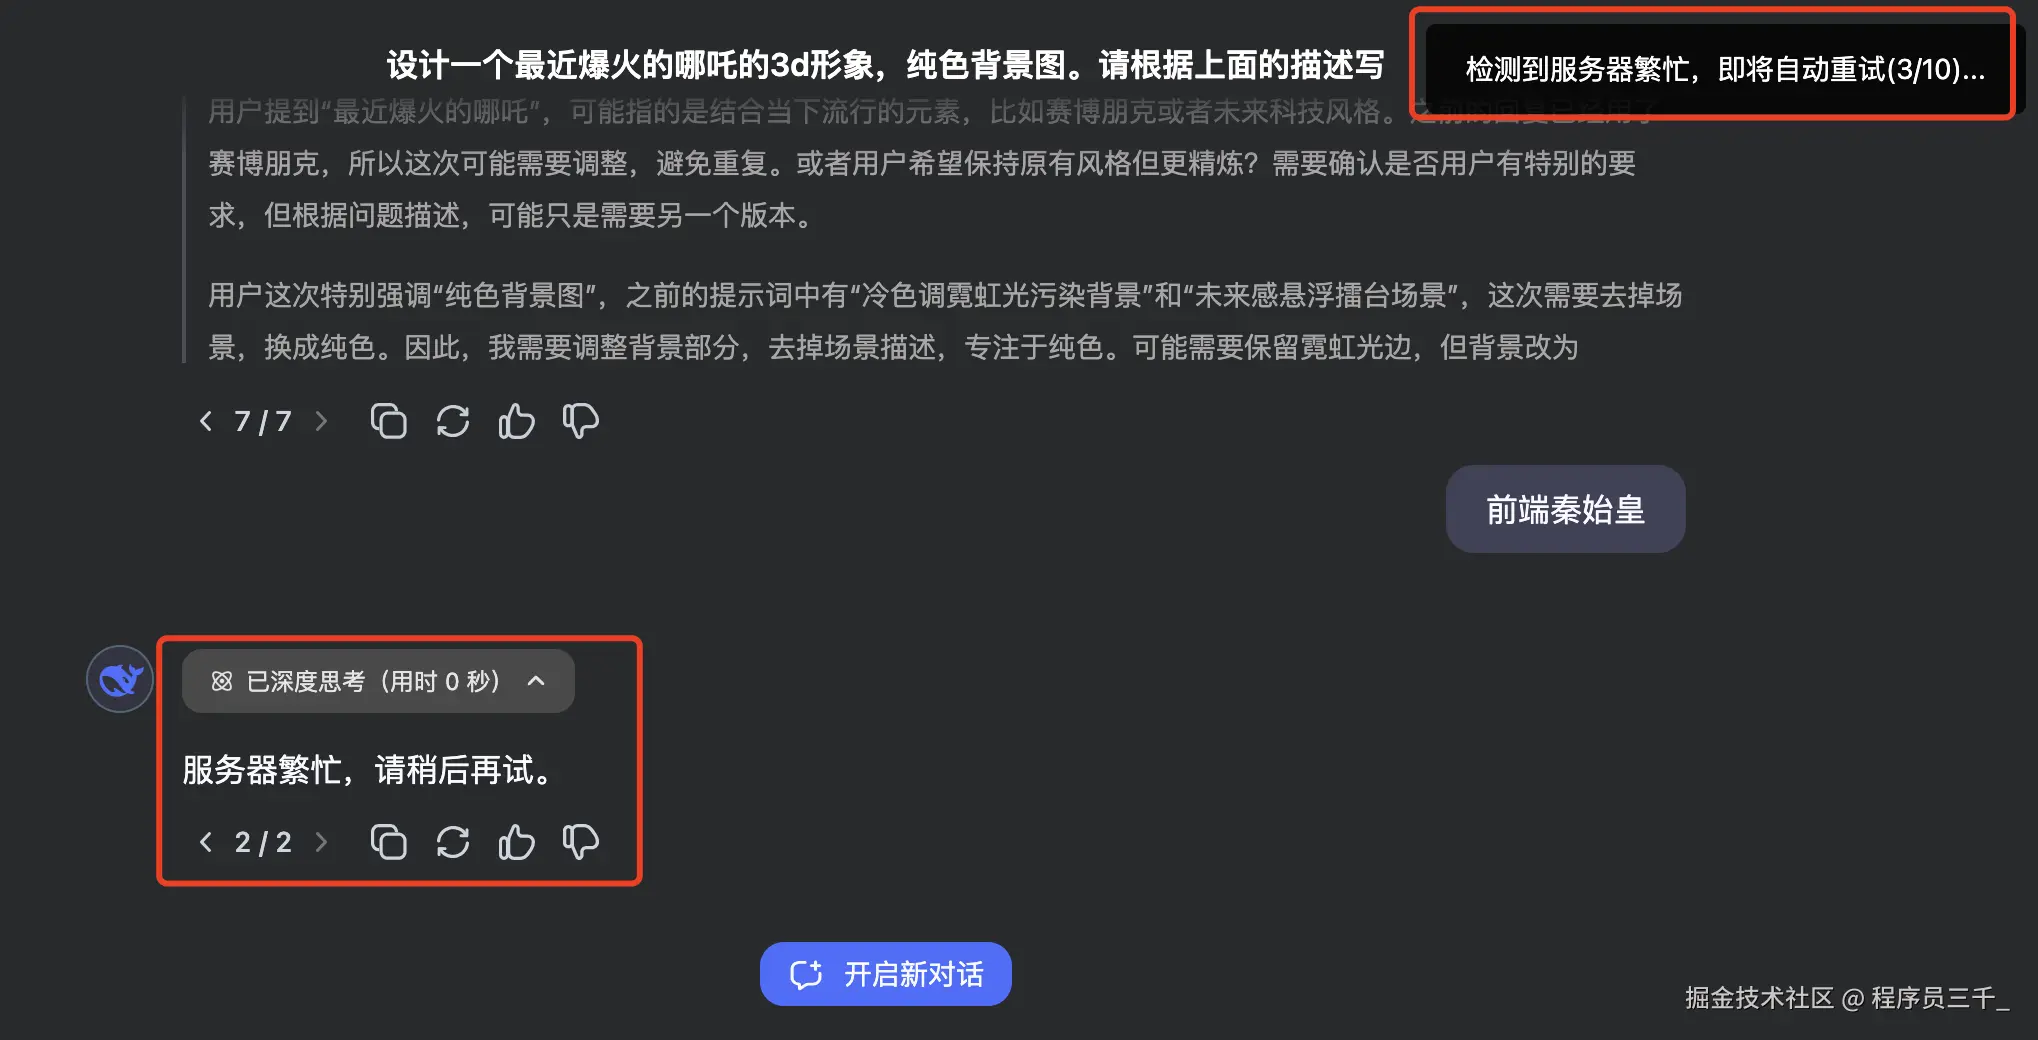Screen dimensions: 2038x1040
Task: Click the DeepSeek whale avatar
Action: (120, 679)
